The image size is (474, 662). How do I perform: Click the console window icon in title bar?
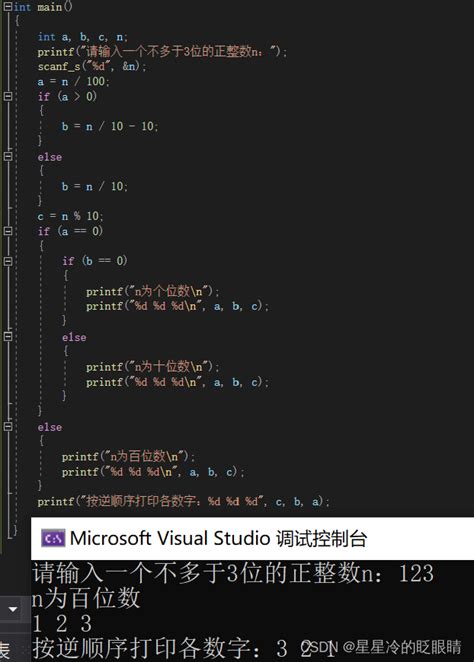[53, 538]
